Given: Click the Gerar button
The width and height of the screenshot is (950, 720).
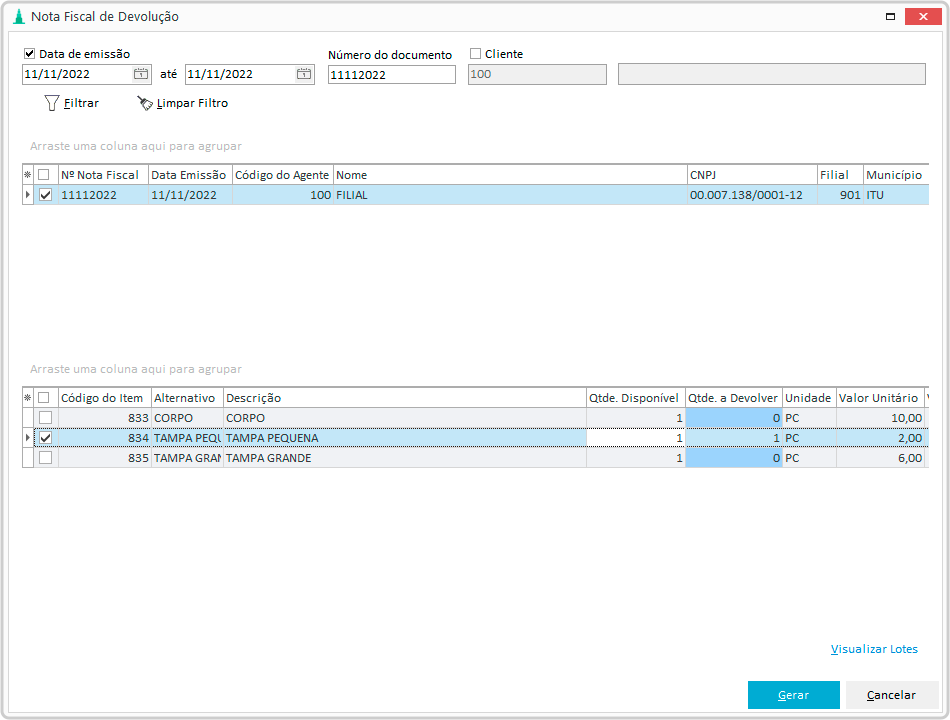Looking at the screenshot, I should 793,695.
